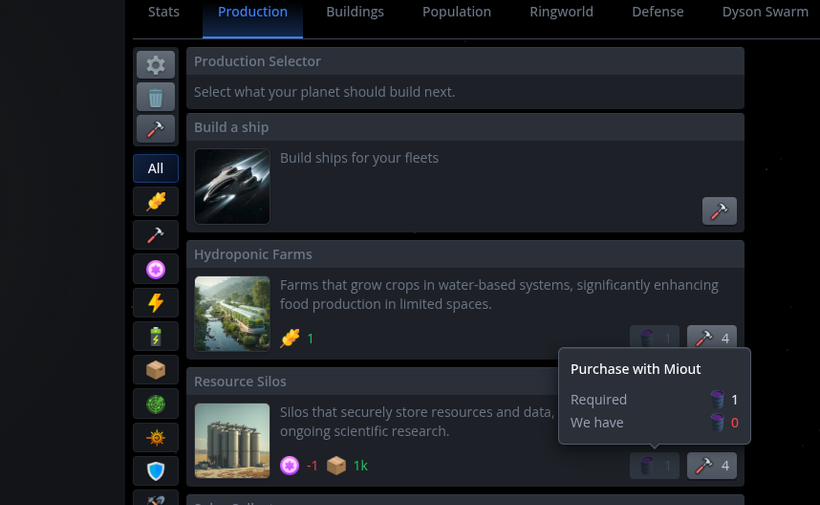Image resolution: width=820 pixels, height=505 pixels.
Task: Select the purple research filter icon
Action: 156,269
